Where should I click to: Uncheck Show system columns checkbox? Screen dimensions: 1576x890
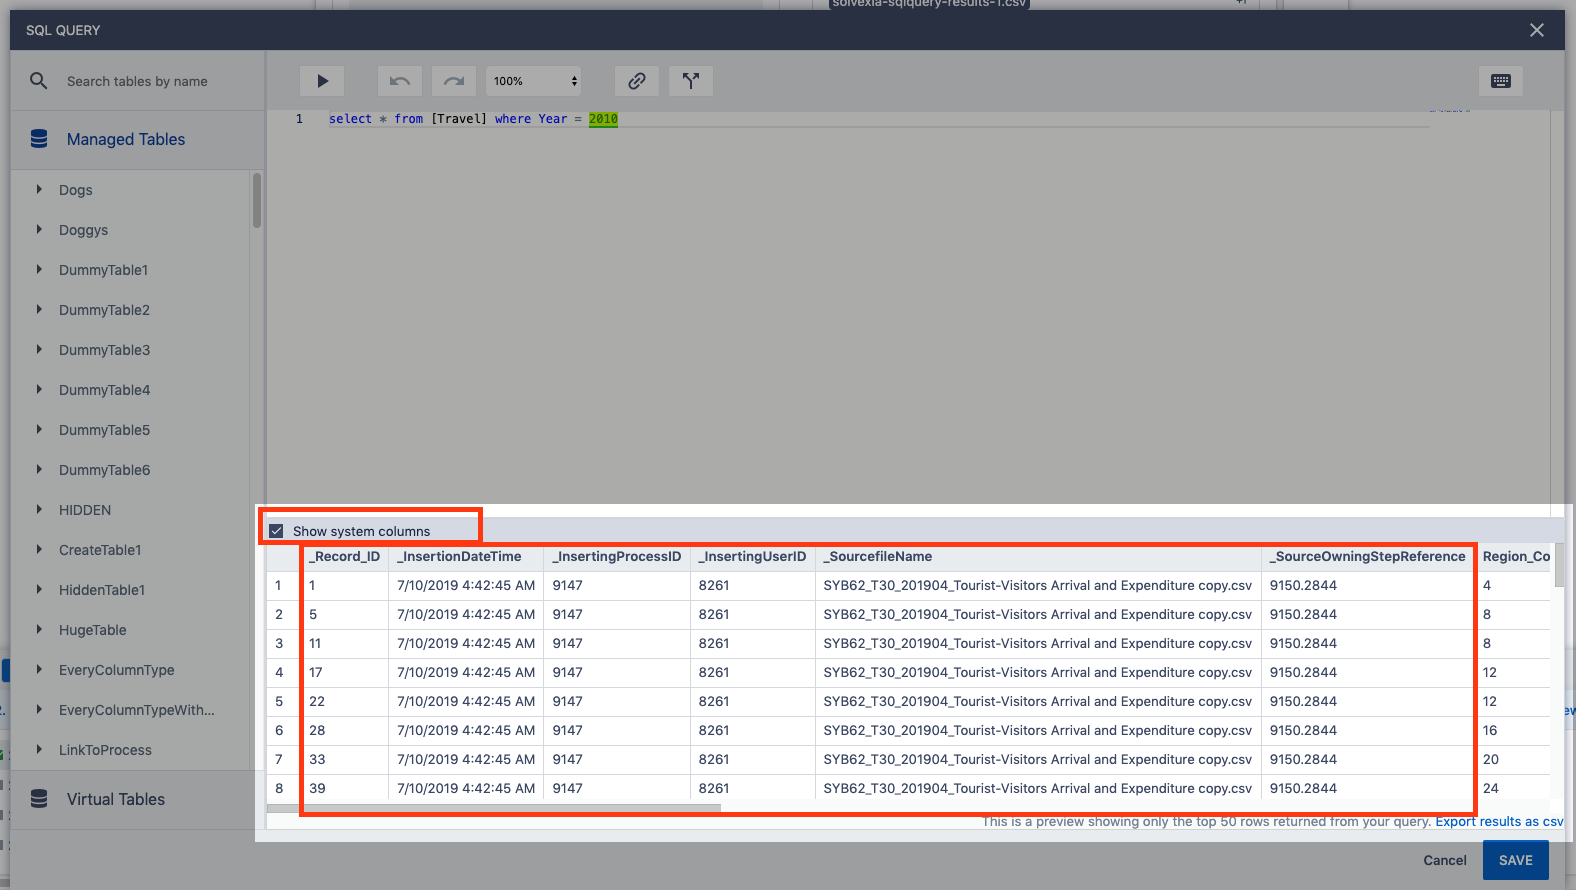click(x=277, y=531)
